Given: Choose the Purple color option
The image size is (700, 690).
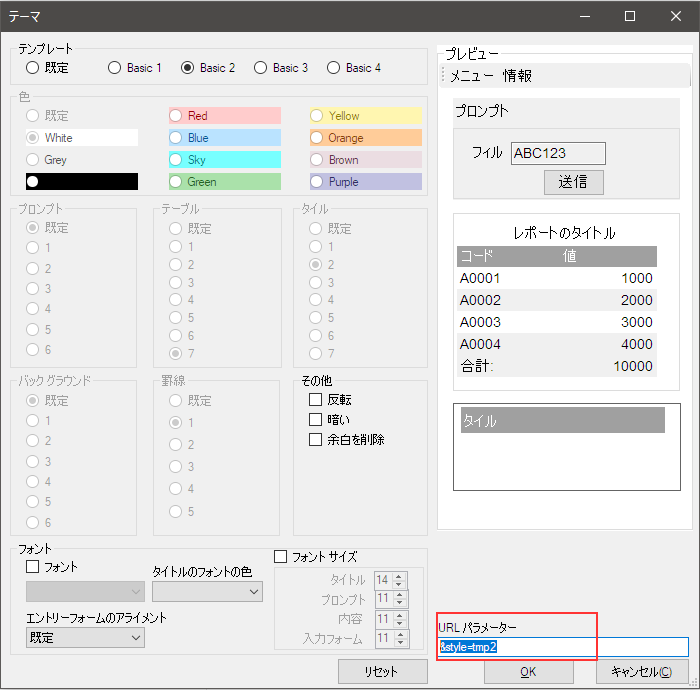Looking at the screenshot, I should pyautogui.click(x=366, y=182).
